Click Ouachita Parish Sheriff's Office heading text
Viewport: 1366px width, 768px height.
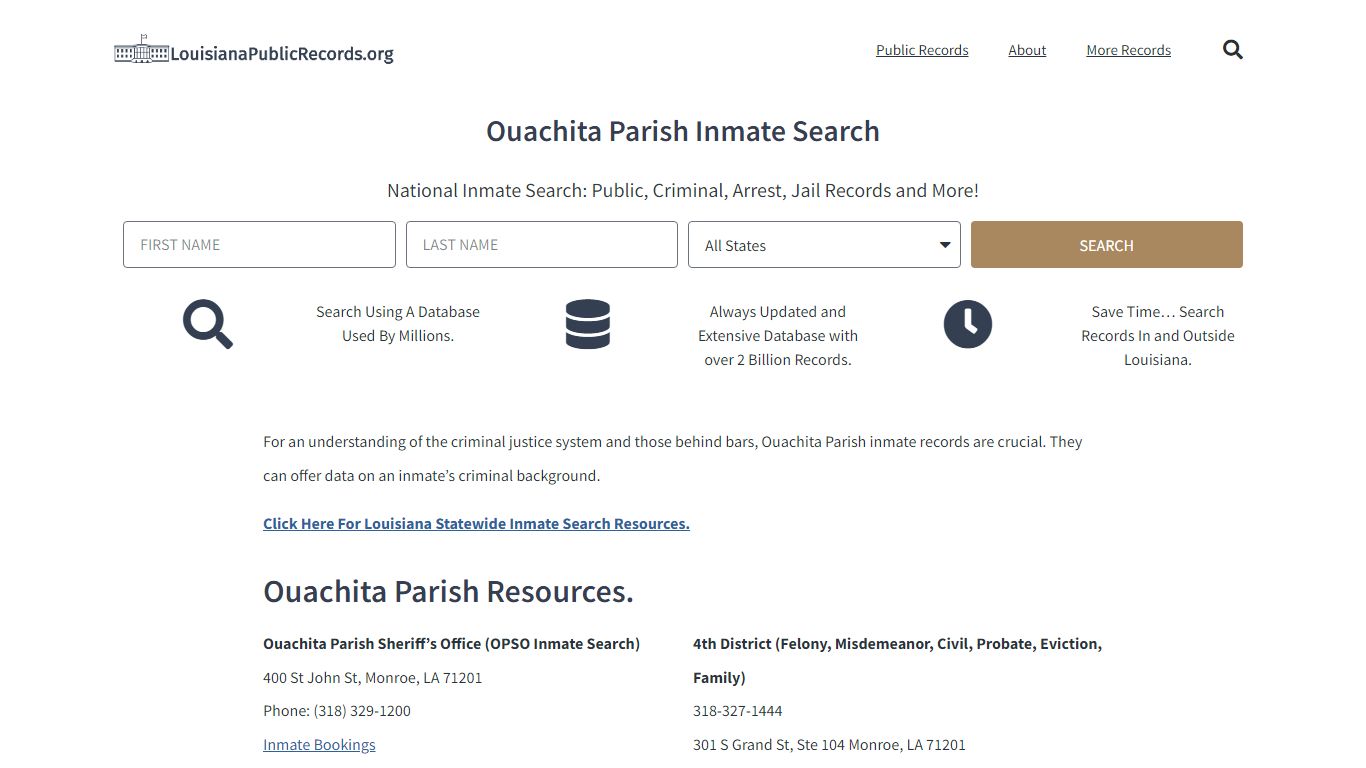click(451, 643)
